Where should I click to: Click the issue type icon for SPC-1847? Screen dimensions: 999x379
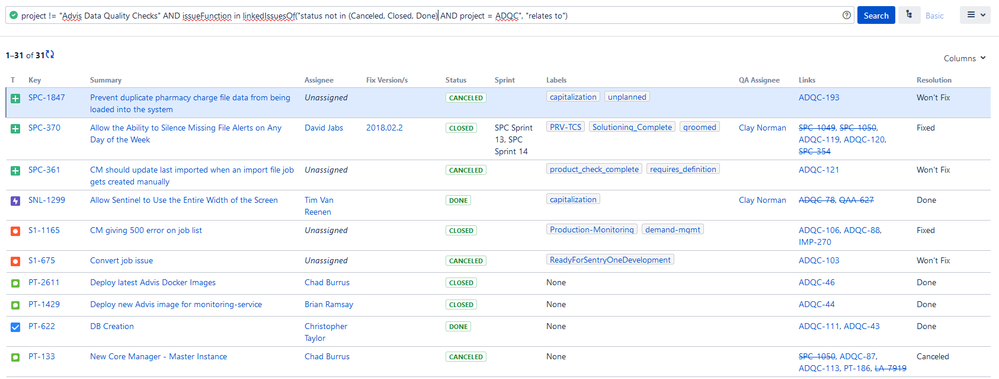[16, 98]
